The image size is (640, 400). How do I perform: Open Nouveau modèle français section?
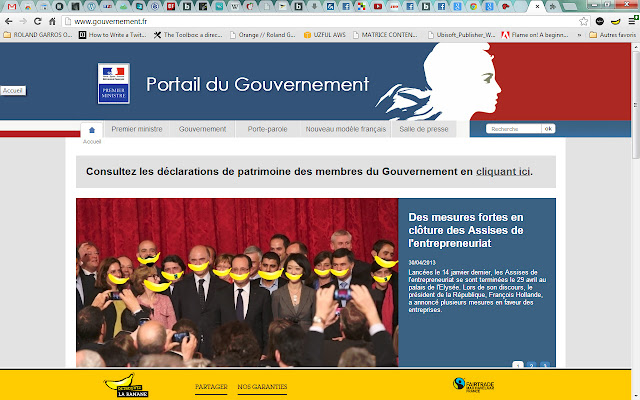(x=345, y=129)
